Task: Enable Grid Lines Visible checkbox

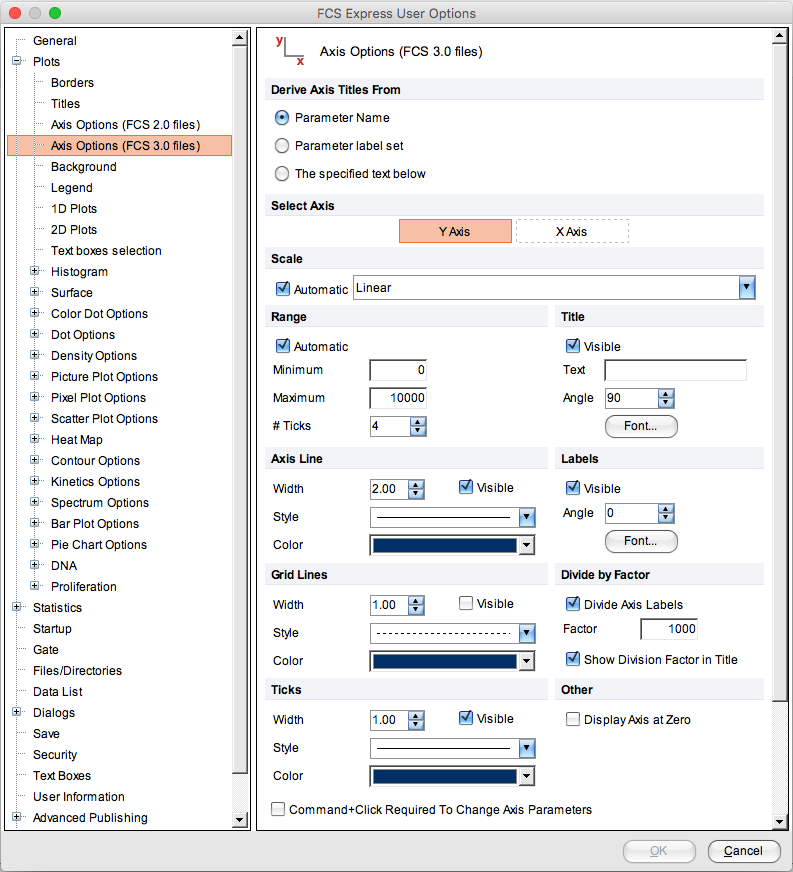Action: [x=466, y=604]
